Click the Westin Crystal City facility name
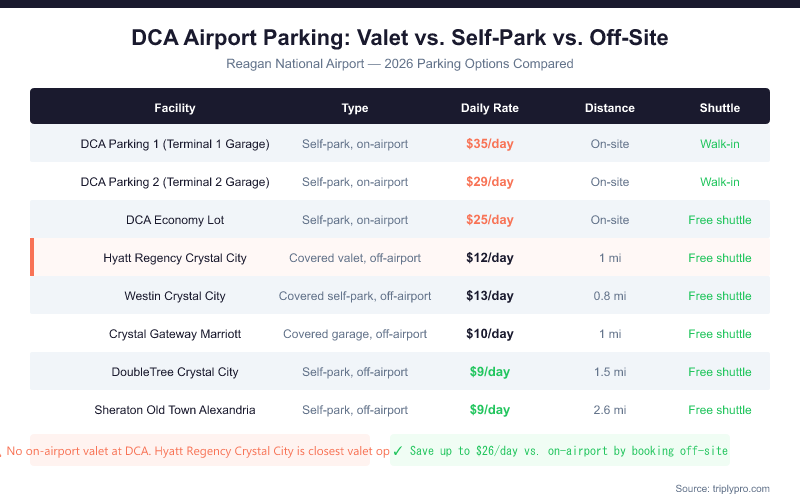 click(175, 296)
